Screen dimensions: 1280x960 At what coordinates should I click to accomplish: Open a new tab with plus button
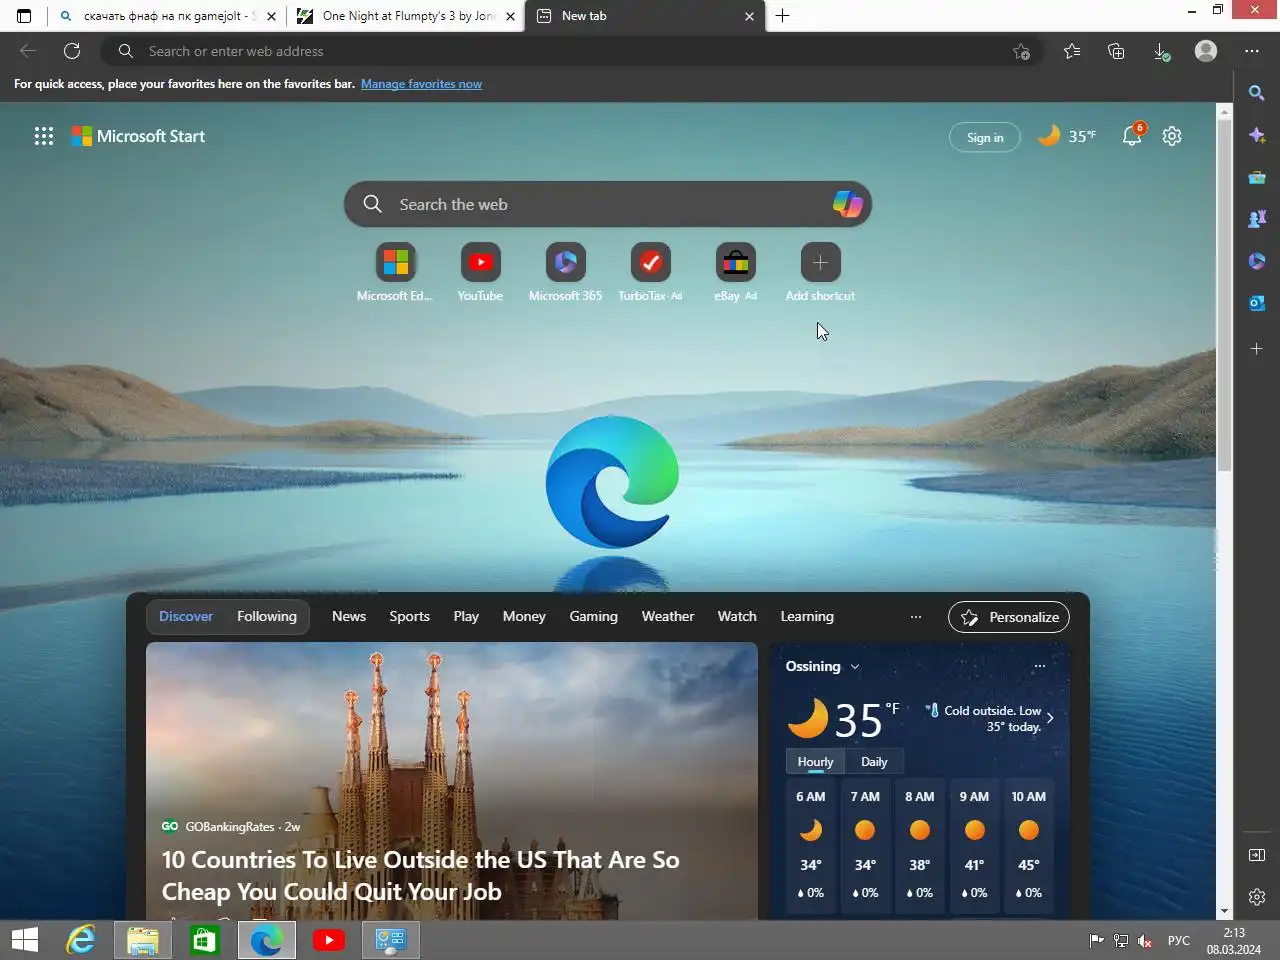[x=783, y=16]
